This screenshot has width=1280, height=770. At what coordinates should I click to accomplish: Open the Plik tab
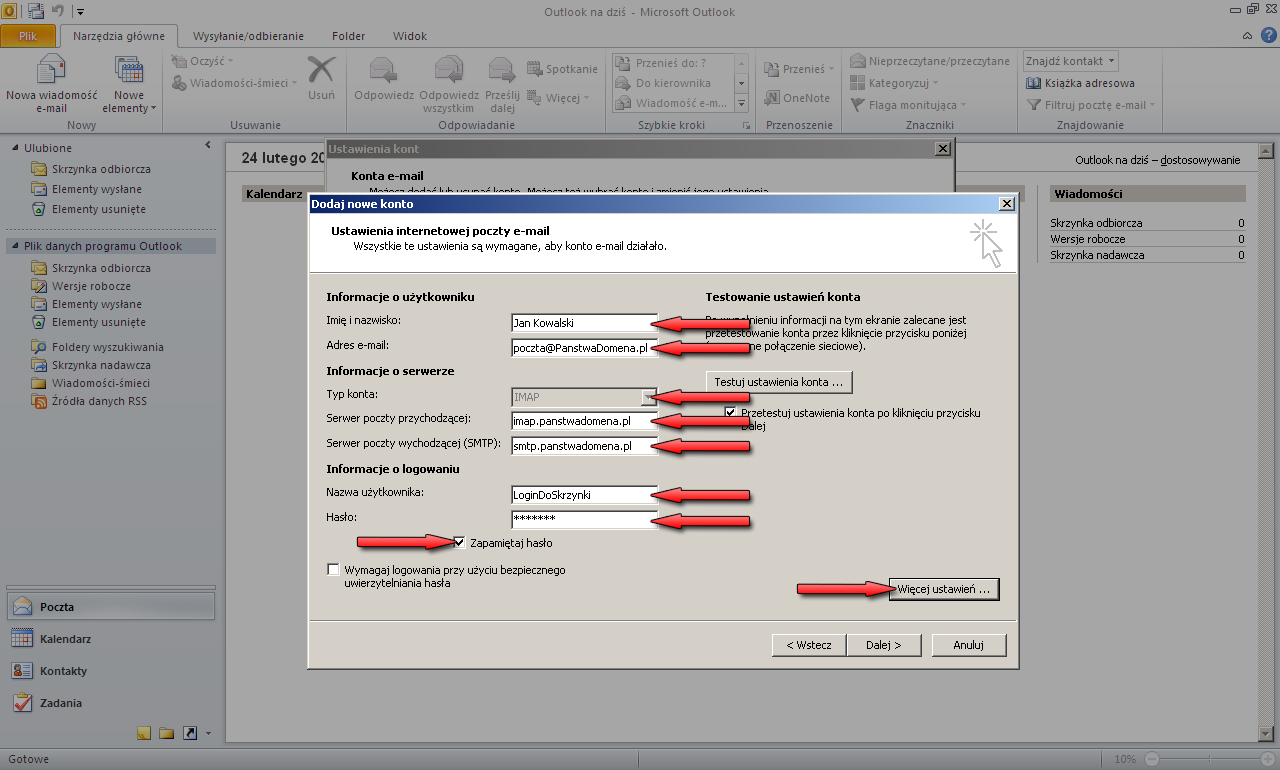coord(28,36)
